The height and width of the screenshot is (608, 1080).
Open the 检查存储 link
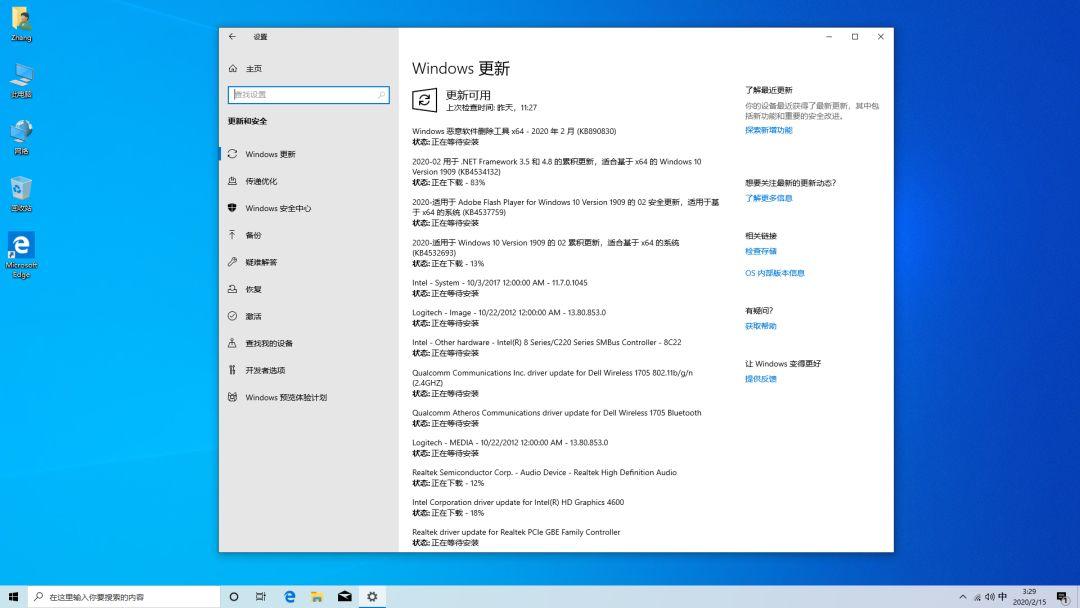pos(761,251)
